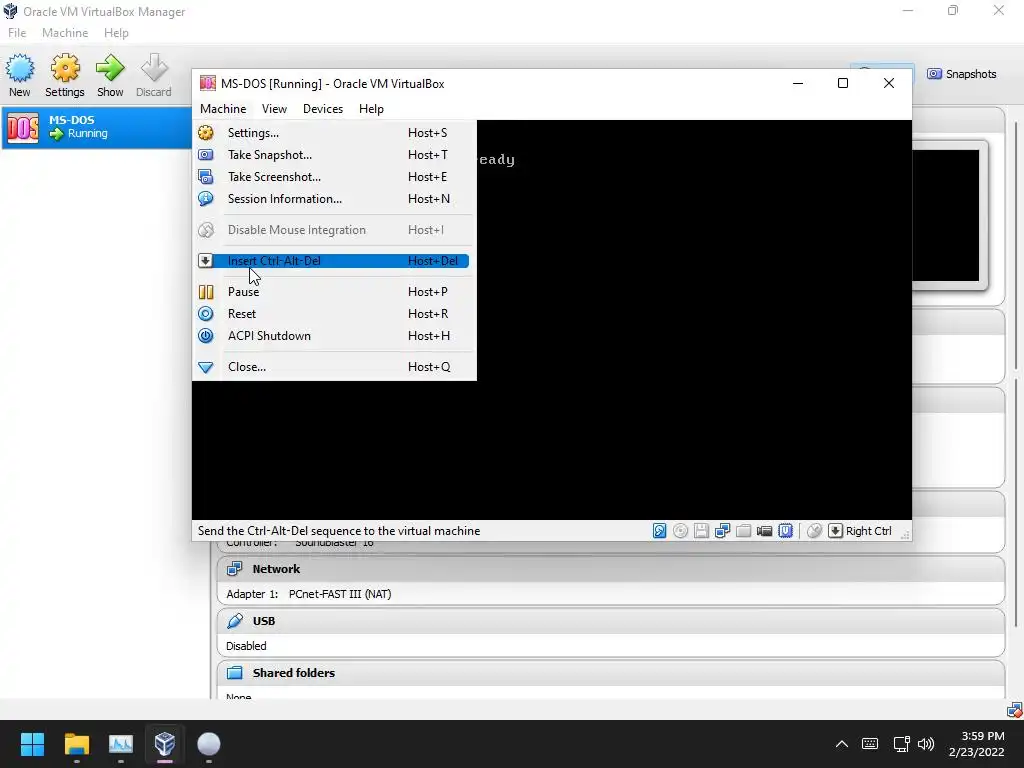
Task: Click the Session Information info icon
Action: (206, 199)
